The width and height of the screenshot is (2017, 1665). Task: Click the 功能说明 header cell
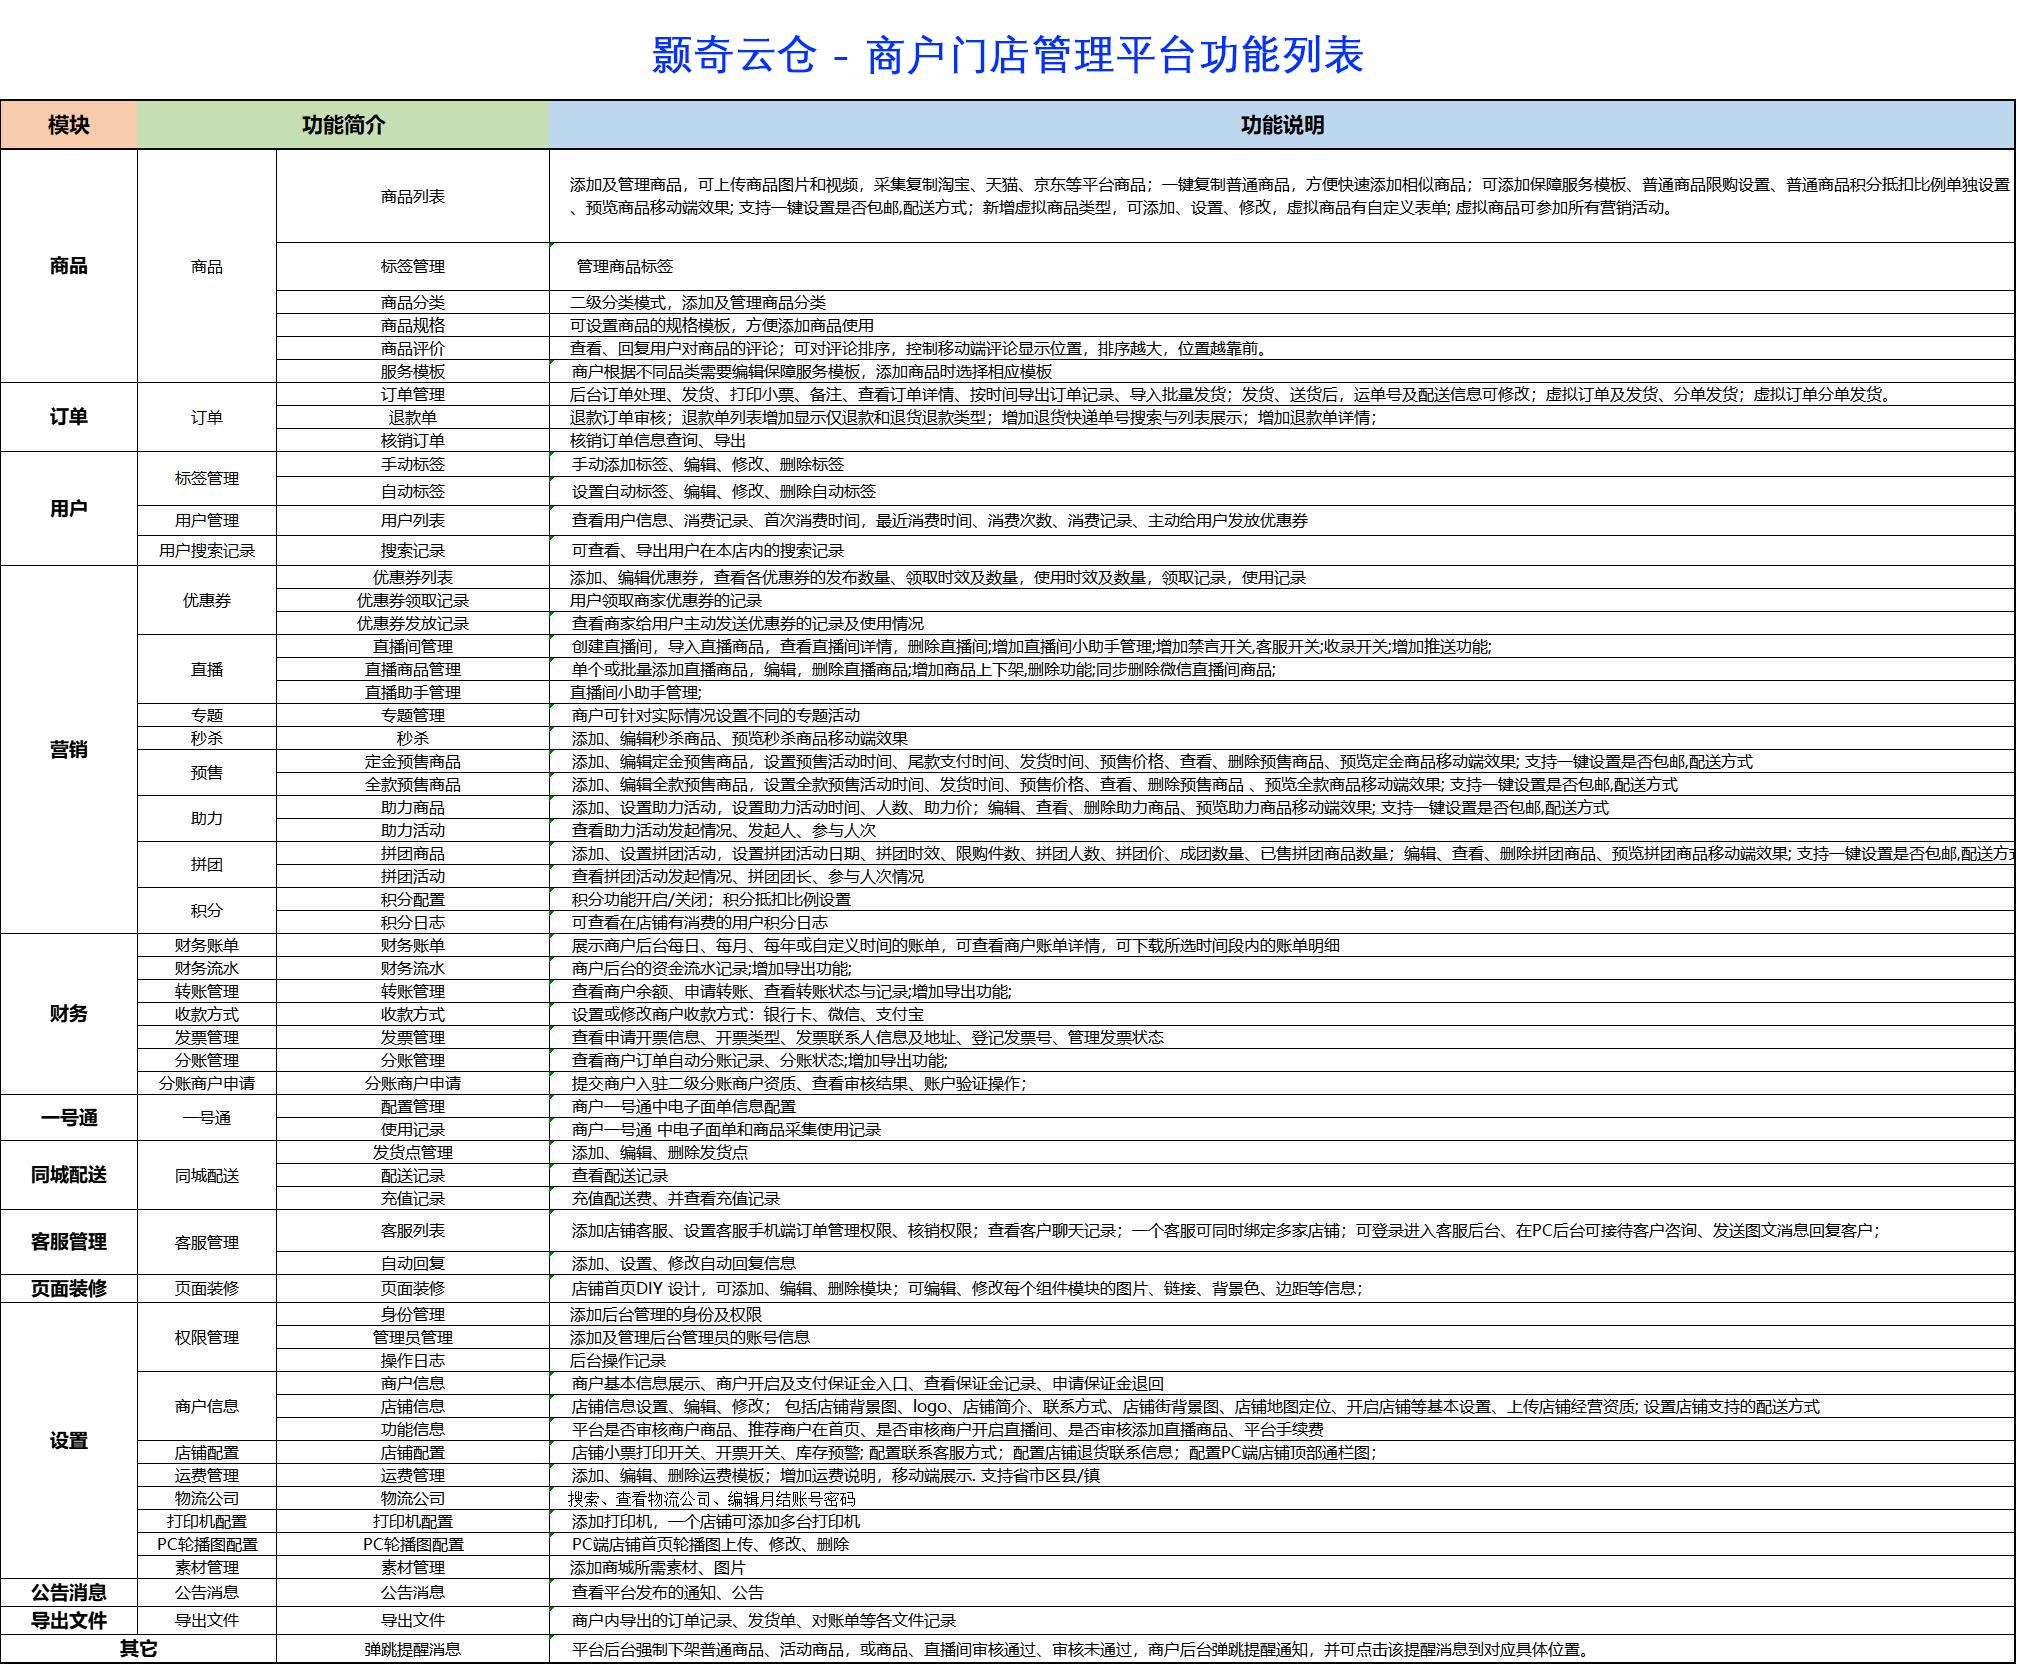1281,125
